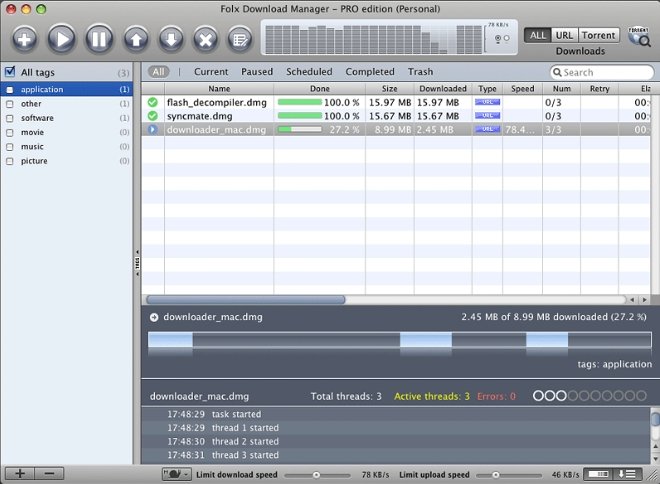
Task: Remove task with the X toolbar icon
Action: click(205, 40)
